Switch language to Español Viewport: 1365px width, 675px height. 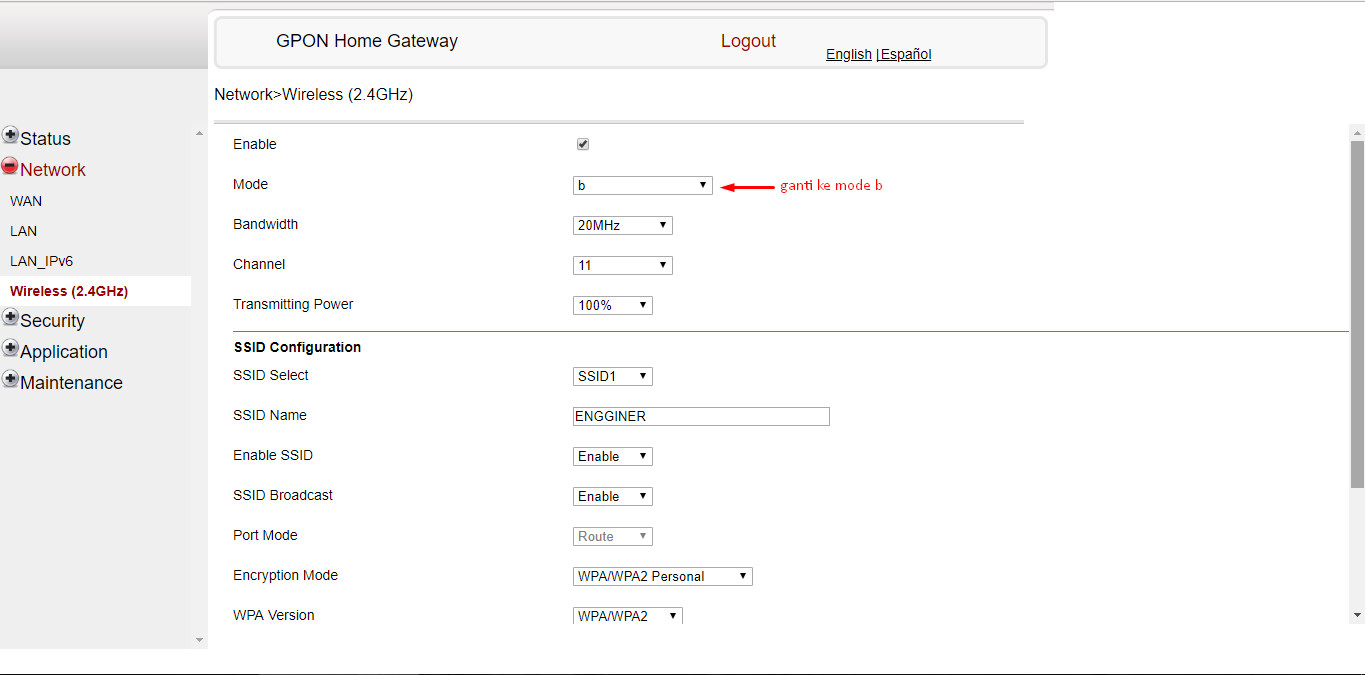click(906, 54)
